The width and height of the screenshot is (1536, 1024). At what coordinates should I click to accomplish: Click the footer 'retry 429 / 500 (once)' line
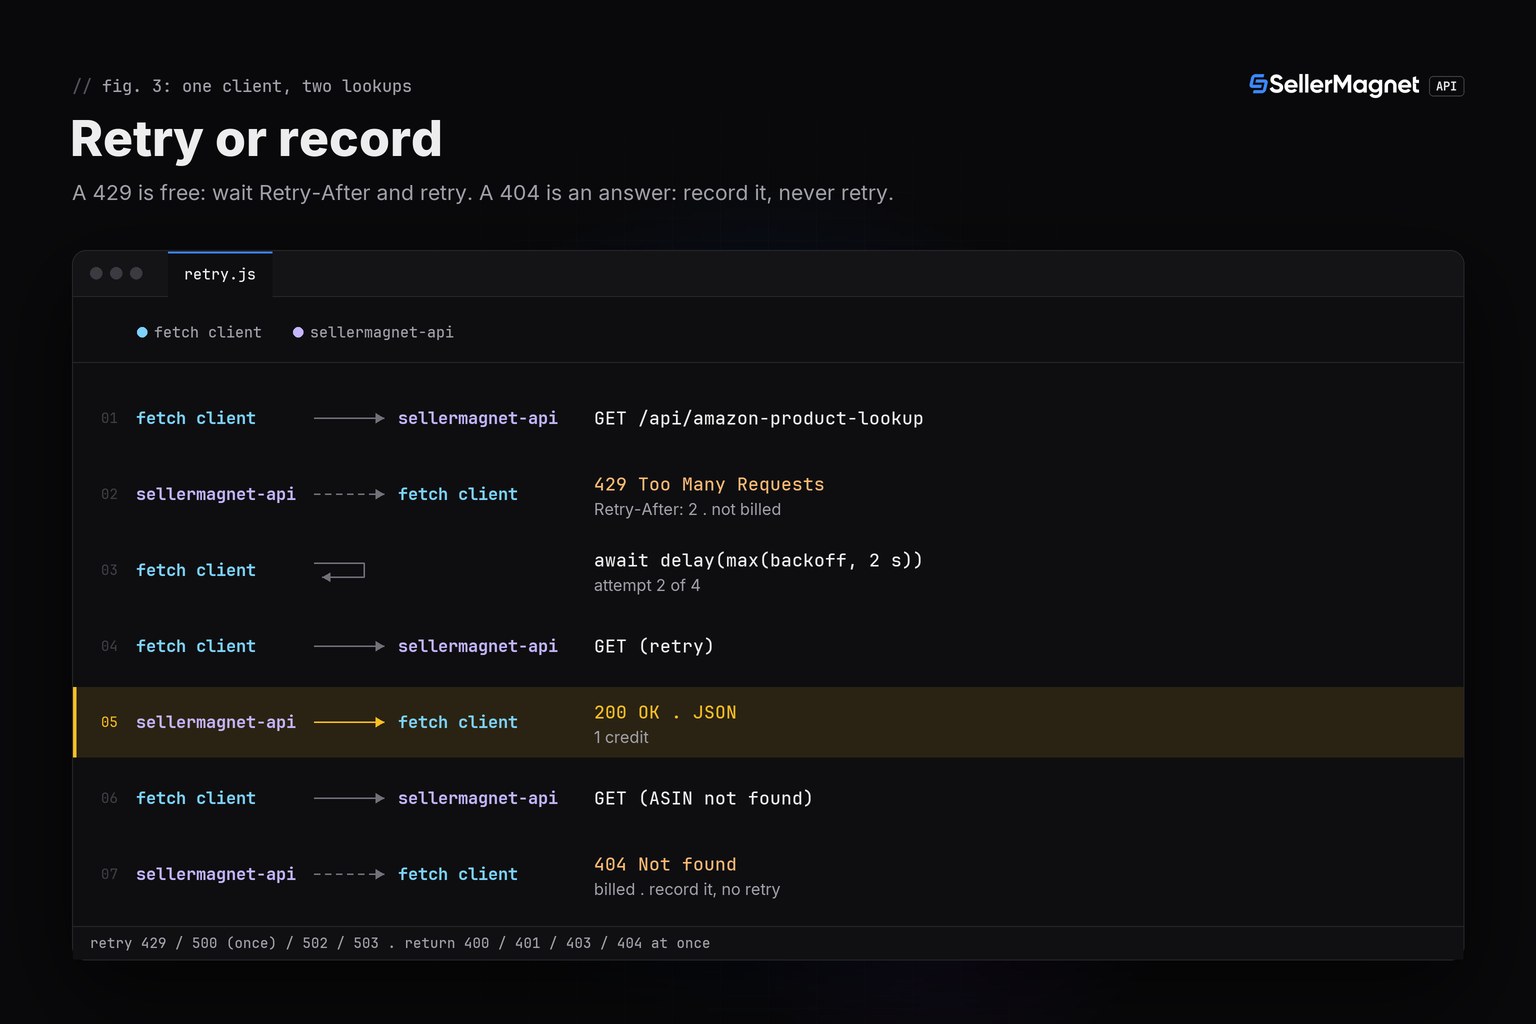400,943
